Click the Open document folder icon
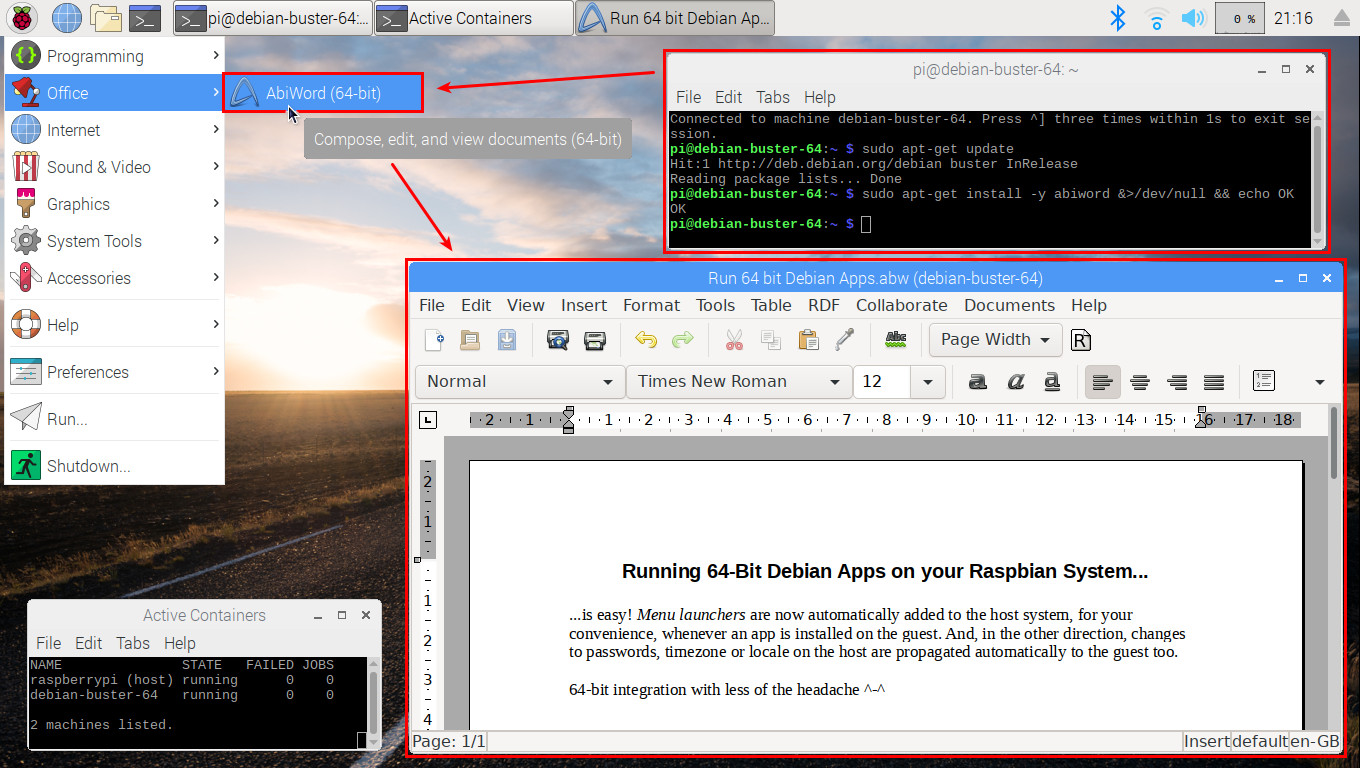1360x768 pixels. [470, 340]
